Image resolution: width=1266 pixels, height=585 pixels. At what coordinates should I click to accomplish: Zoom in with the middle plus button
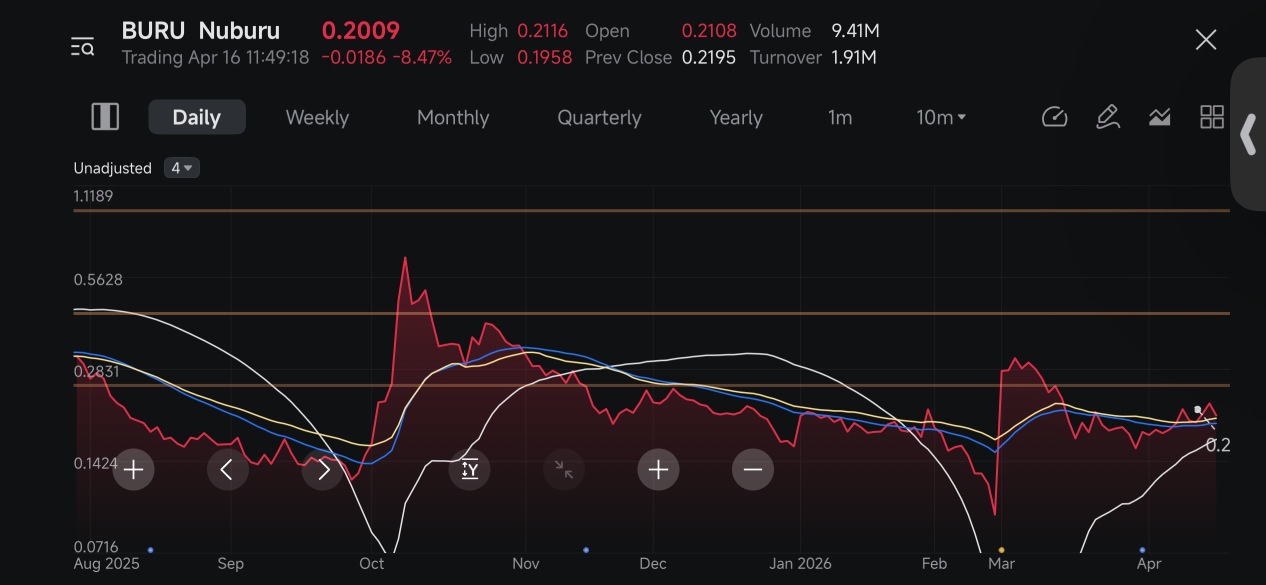point(658,469)
